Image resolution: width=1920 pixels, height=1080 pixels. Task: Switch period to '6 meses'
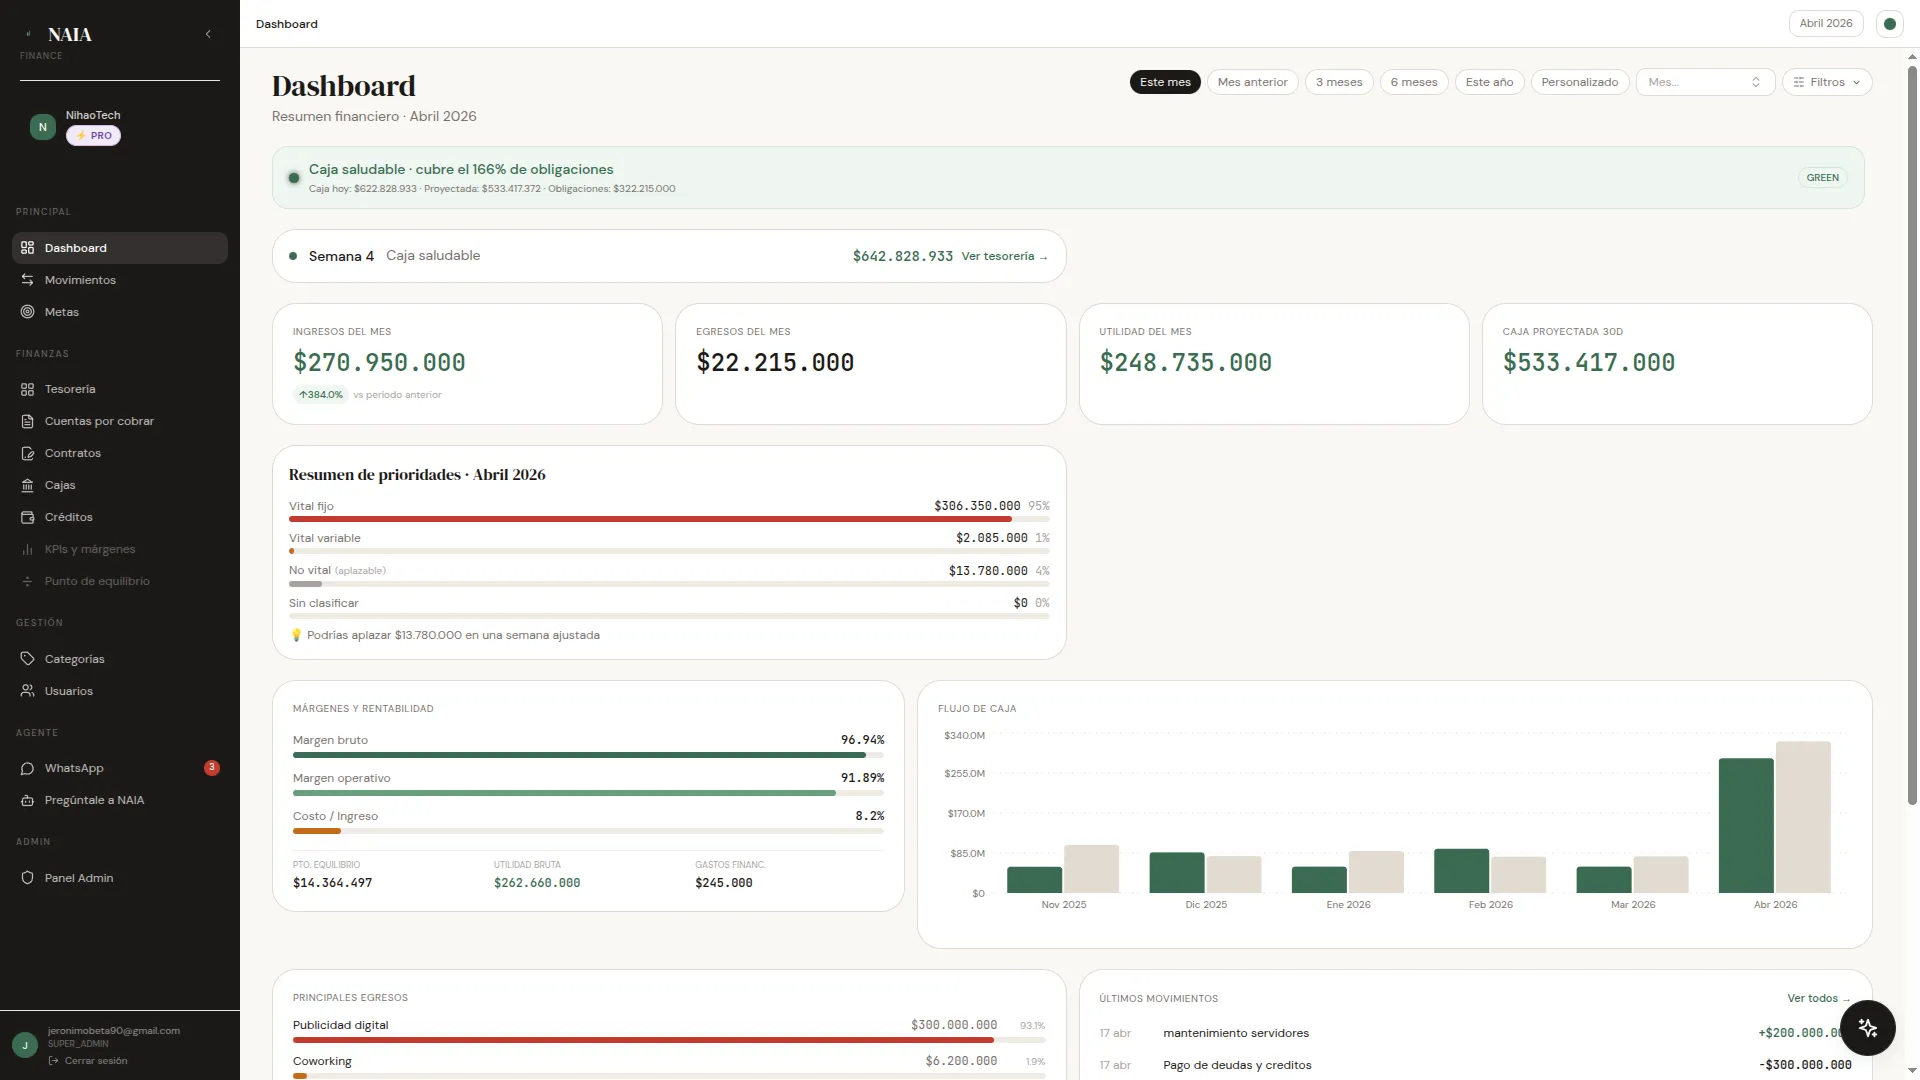pyautogui.click(x=1413, y=82)
